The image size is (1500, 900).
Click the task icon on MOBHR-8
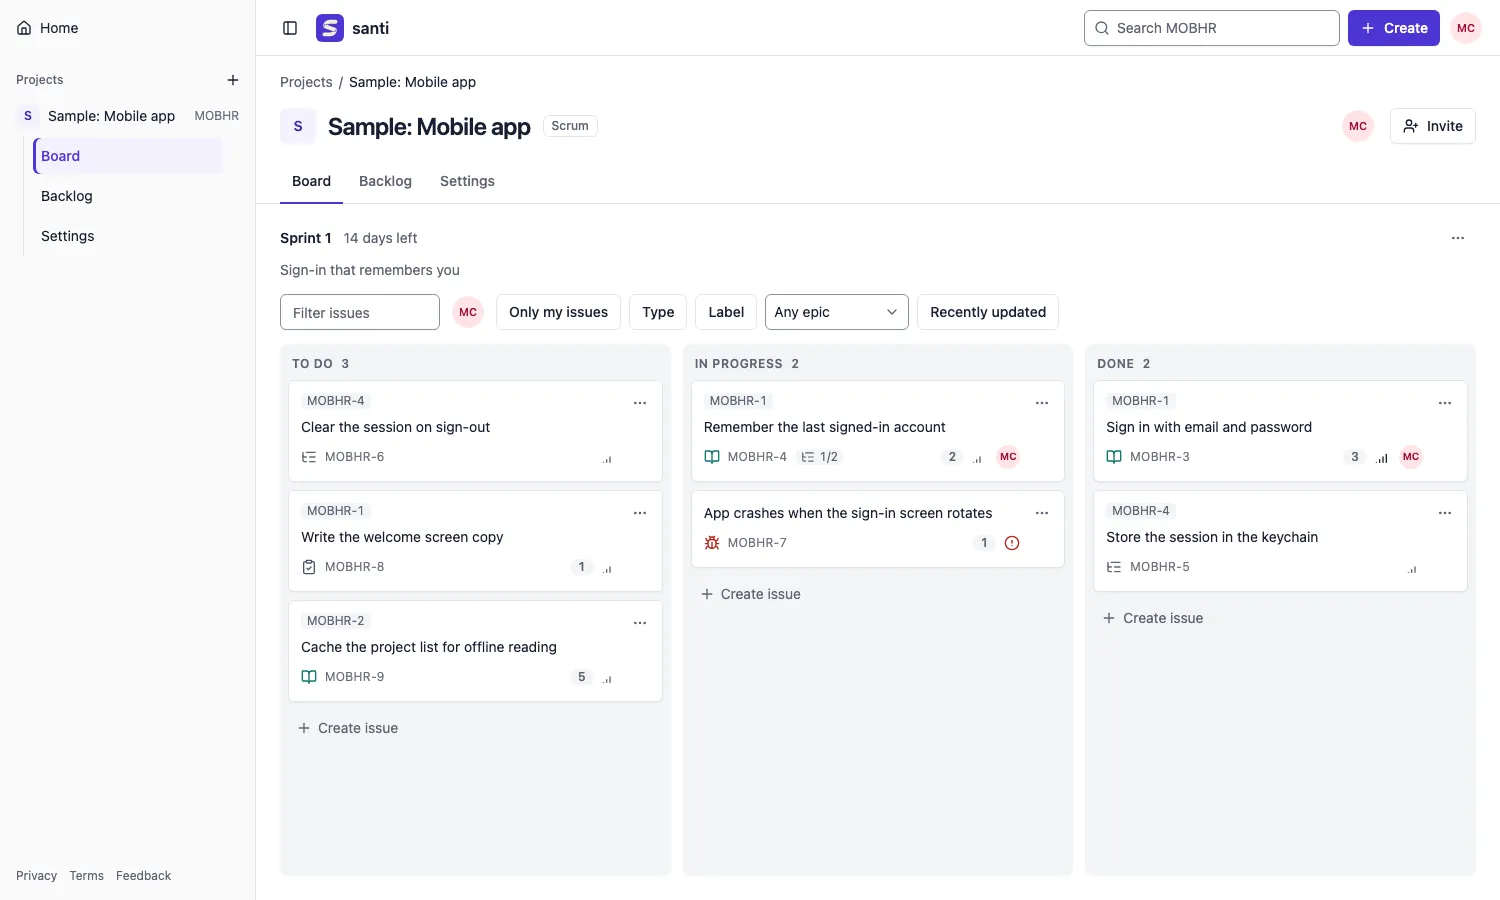(x=309, y=567)
